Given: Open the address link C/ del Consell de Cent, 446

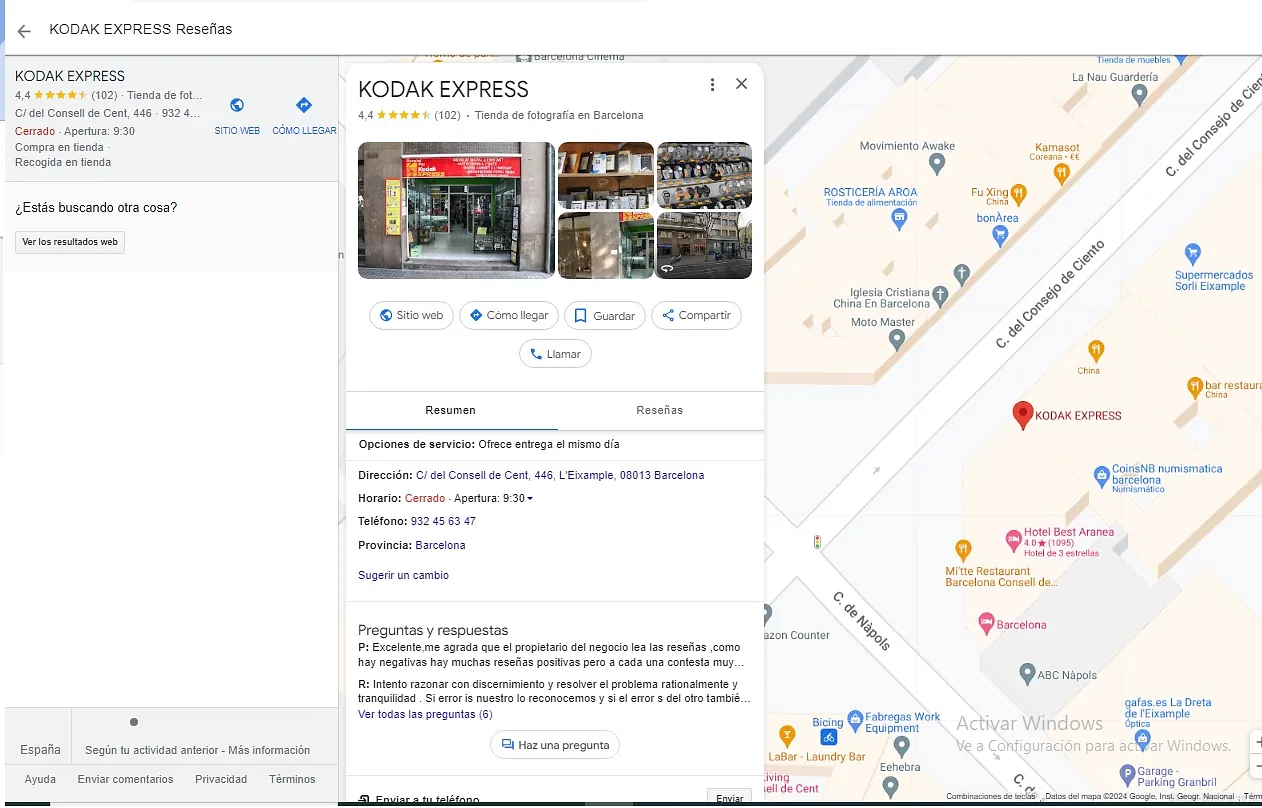Looking at the screenshot, I should (x=560, y=475).
